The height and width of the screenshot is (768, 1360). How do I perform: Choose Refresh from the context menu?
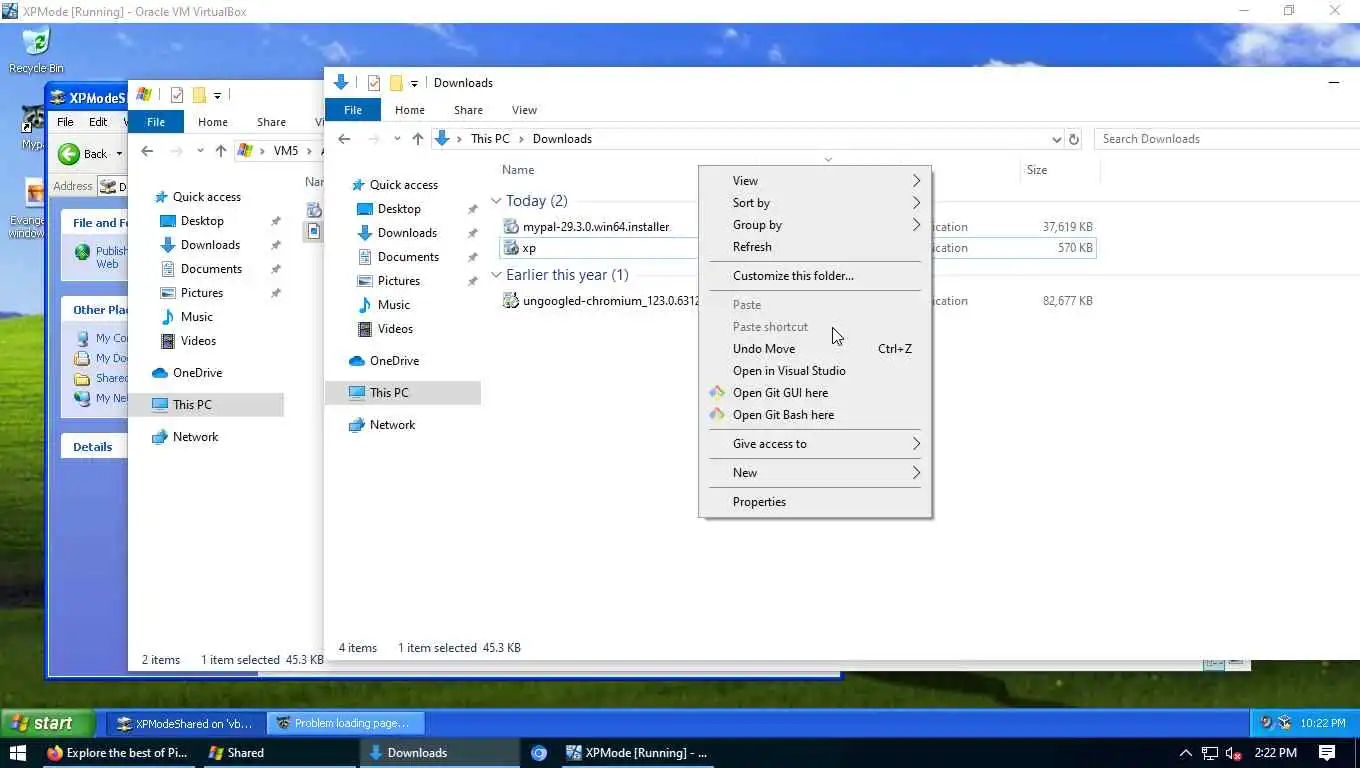815,247
